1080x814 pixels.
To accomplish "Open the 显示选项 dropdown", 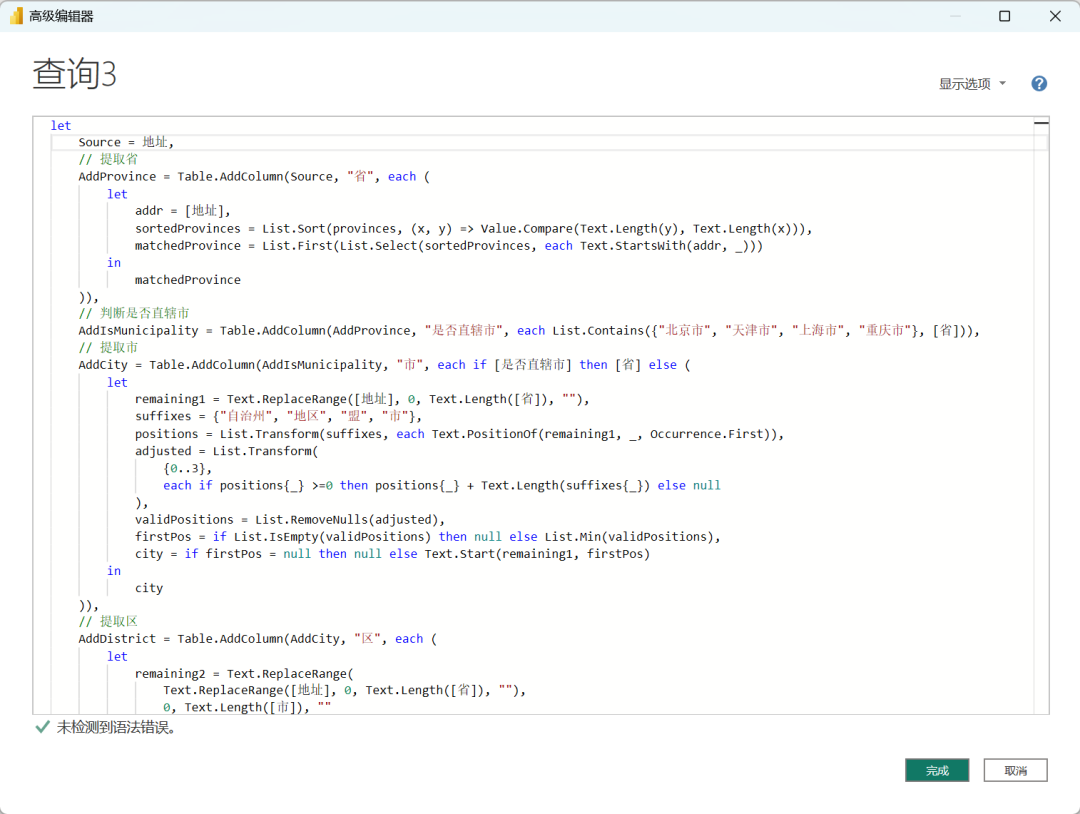I will [x=973, y=83].
